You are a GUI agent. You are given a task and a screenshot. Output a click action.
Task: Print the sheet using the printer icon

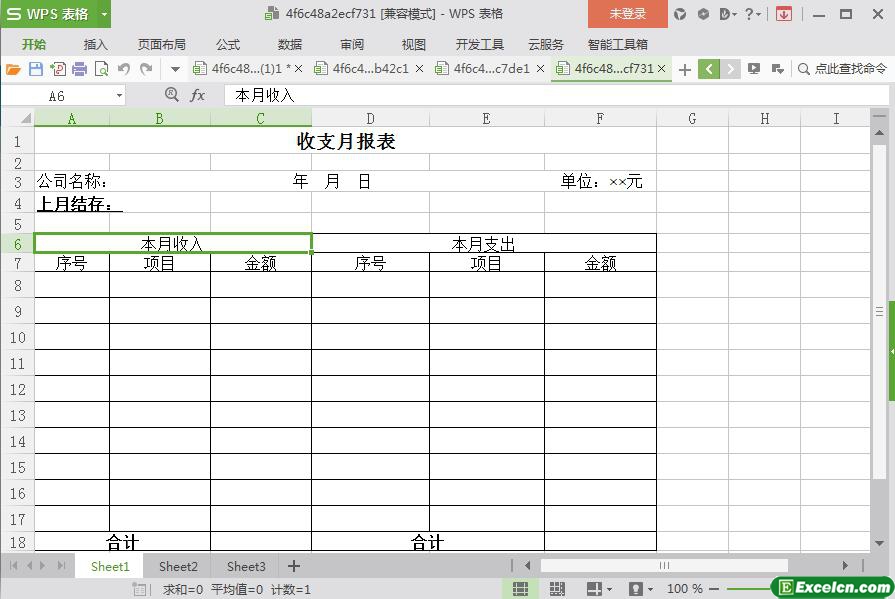[x=79, y=69]
